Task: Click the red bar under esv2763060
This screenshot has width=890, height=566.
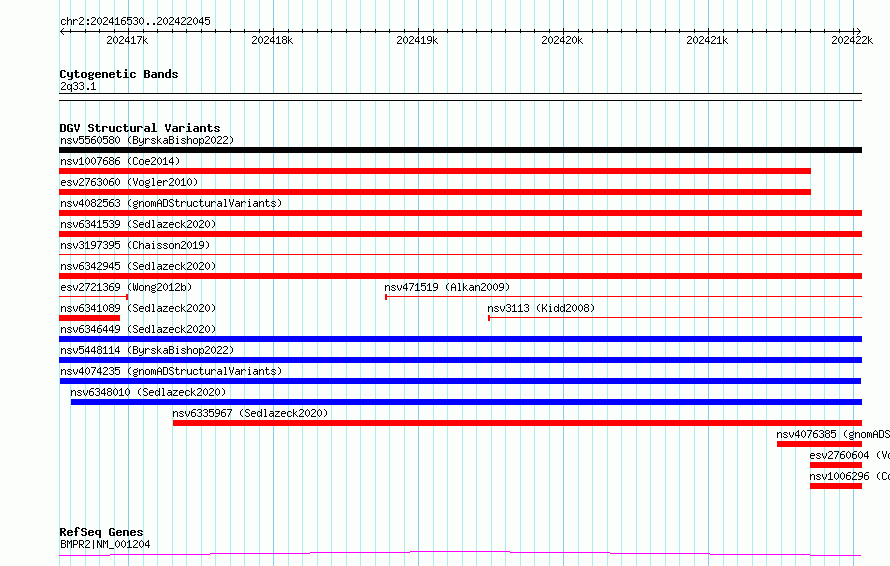Action: coord(435,192)
